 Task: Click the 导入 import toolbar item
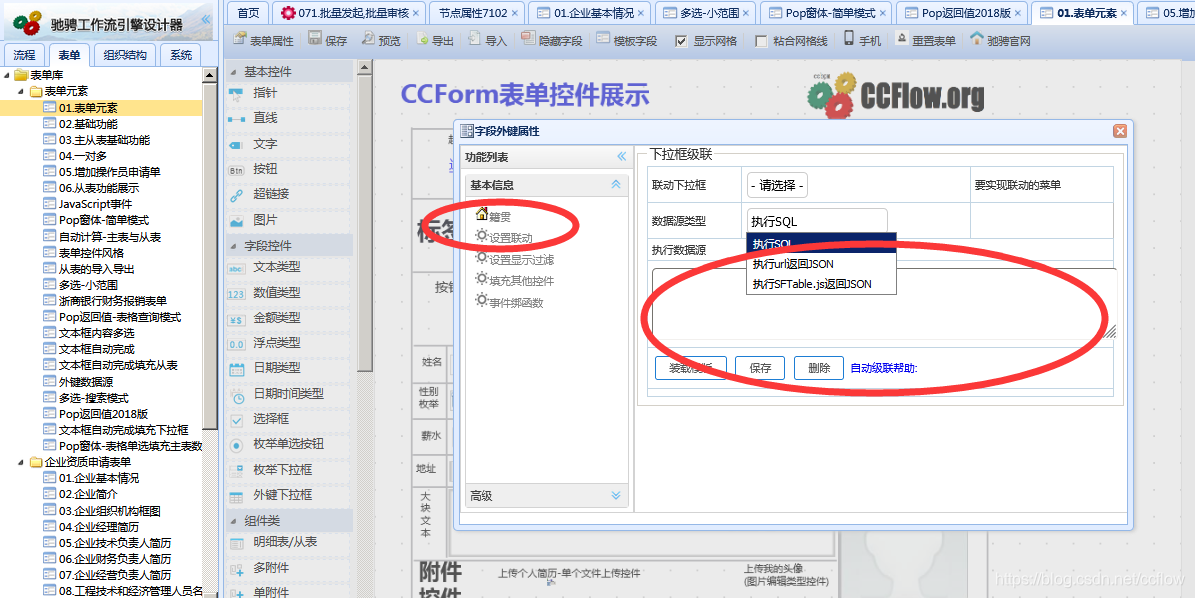pyautogui.click(x=488, y=40)
